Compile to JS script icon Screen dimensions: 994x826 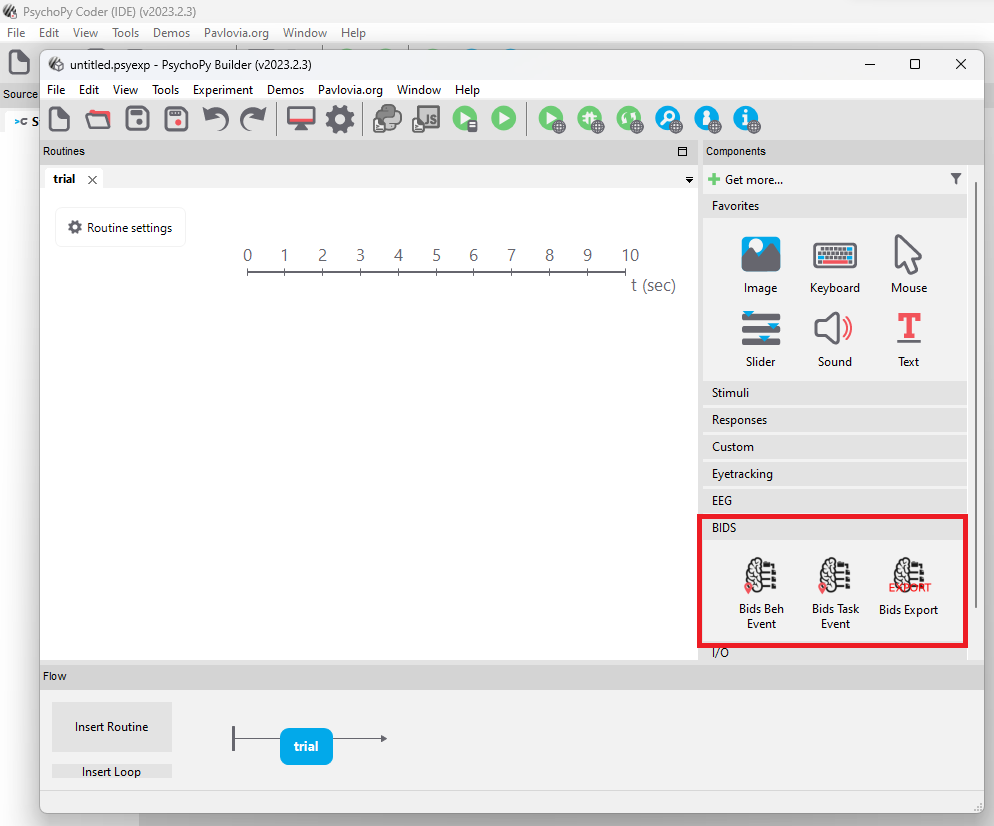coord(426,119)
